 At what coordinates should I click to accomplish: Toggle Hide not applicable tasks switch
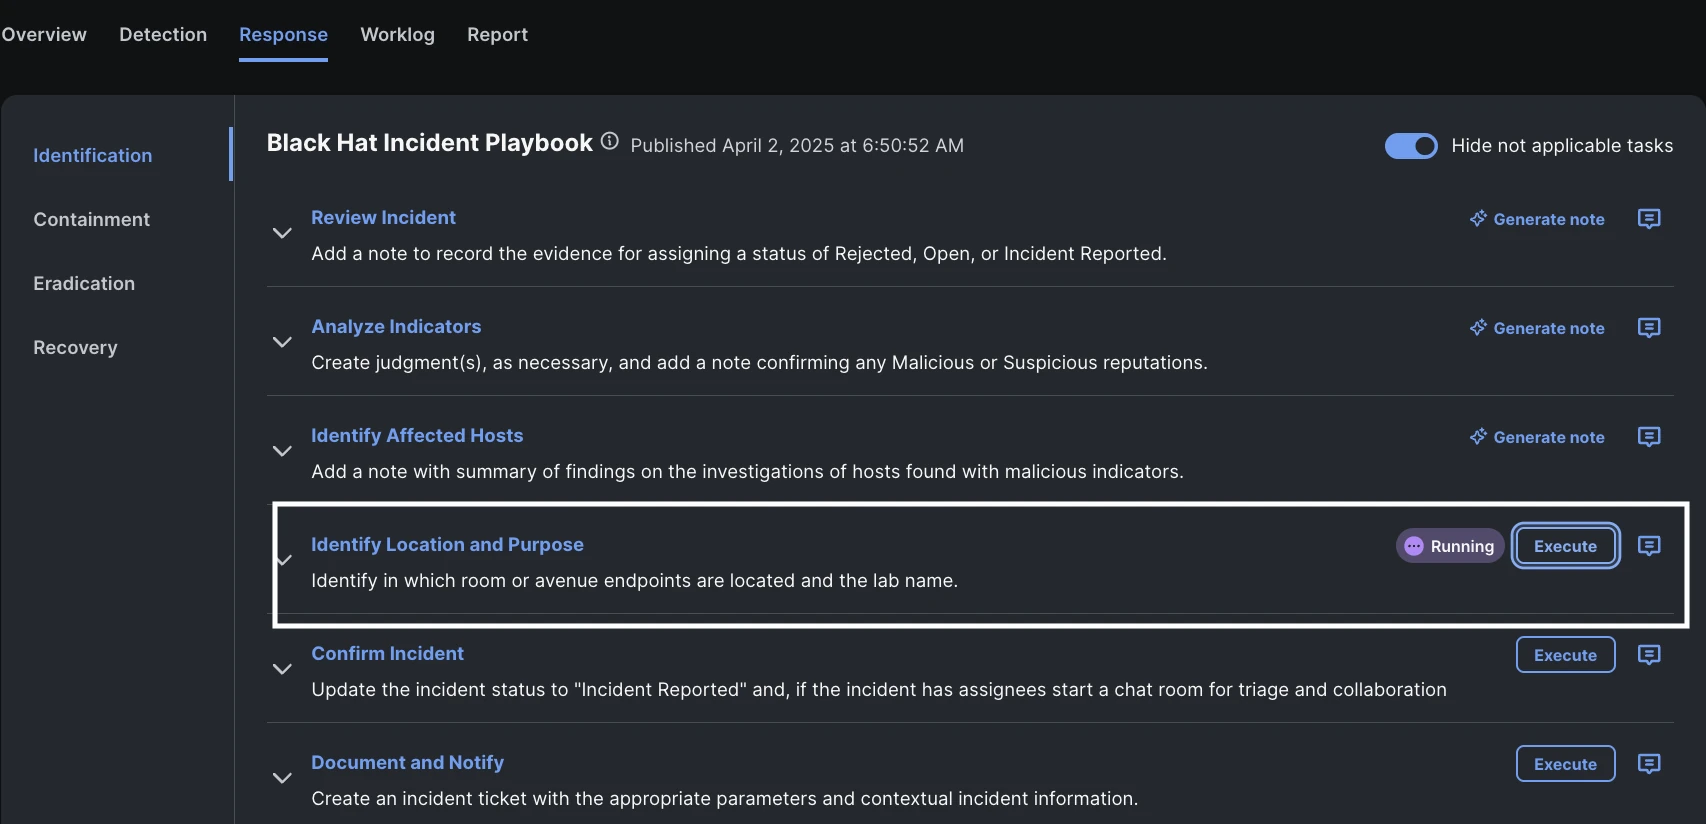[x=1410, y=146]
